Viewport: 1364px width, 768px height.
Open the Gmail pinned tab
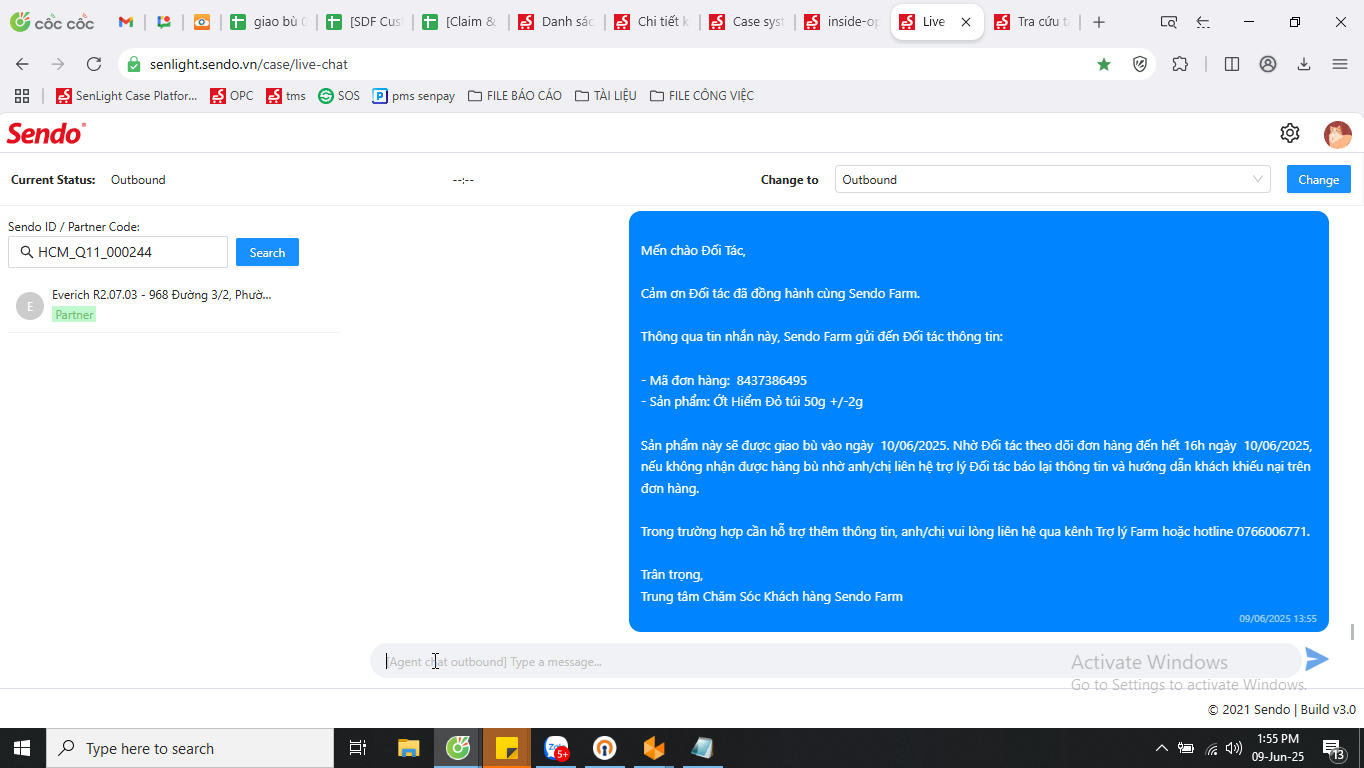126,22
